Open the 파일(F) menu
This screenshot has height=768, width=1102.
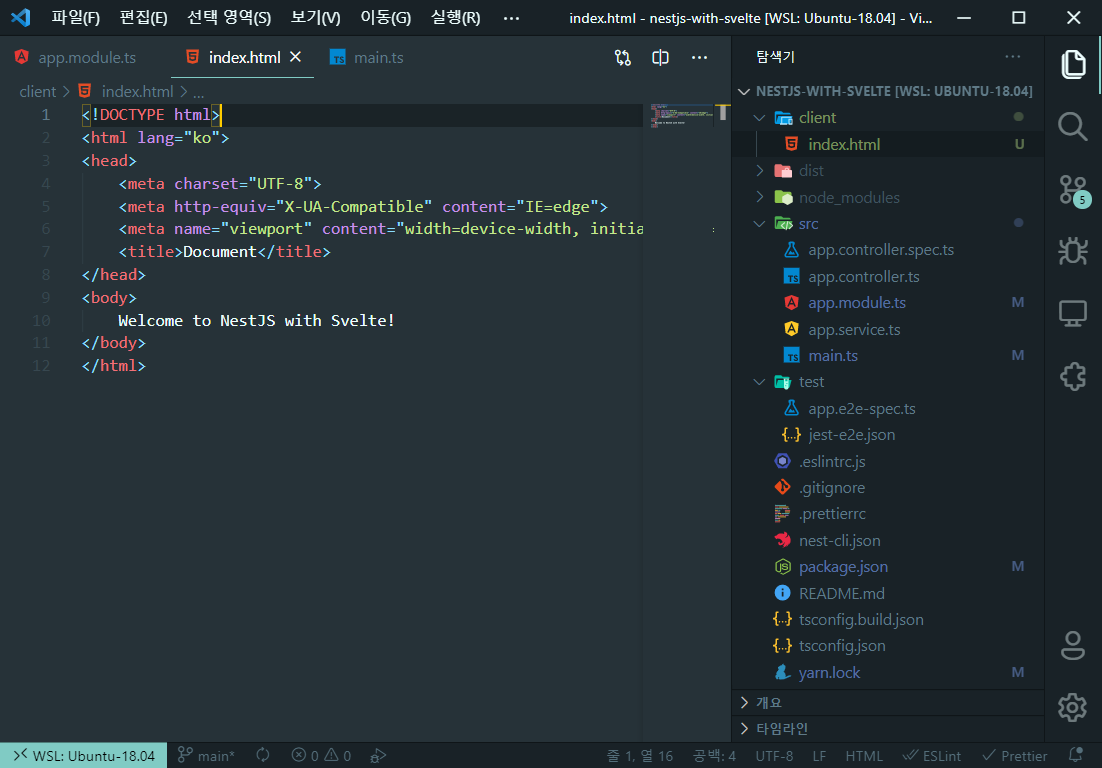tap(75, 18)
